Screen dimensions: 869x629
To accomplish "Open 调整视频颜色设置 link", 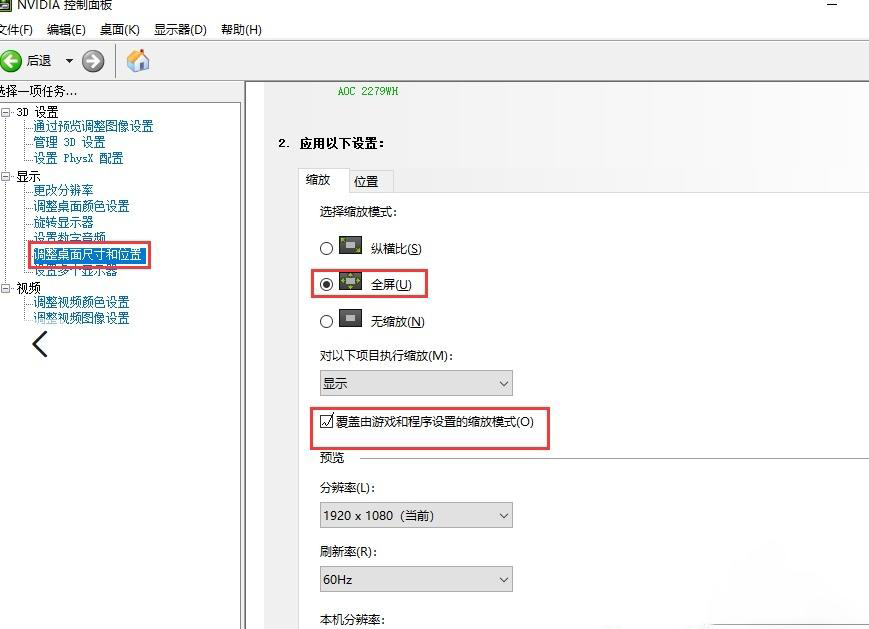I will [x=81, y=302].
